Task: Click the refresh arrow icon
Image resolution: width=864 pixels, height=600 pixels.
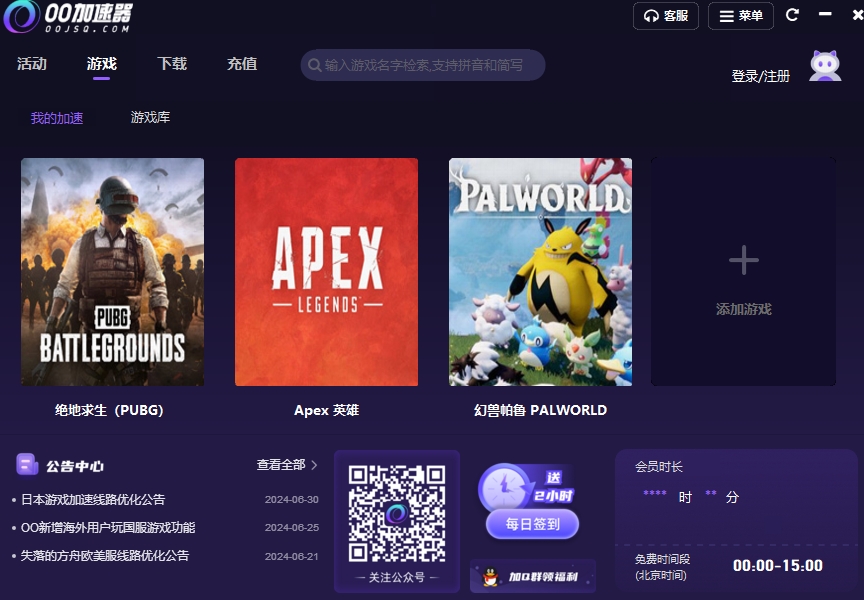Action: pos(792,15)
